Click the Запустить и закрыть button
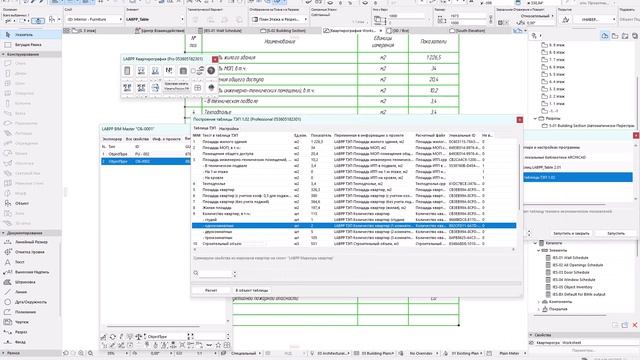Image resolution: width=640 pixels, height=360 pixels. tap(571, 233)
